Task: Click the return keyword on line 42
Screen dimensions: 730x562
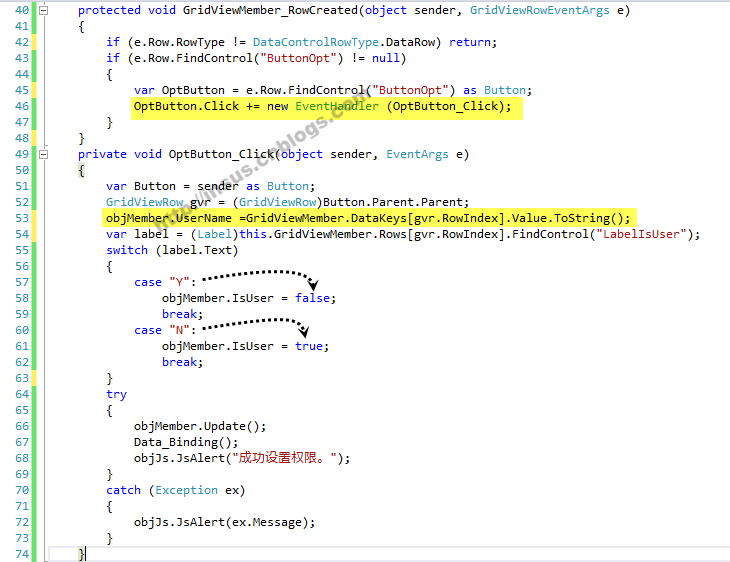Action: (x=469, y=42)
